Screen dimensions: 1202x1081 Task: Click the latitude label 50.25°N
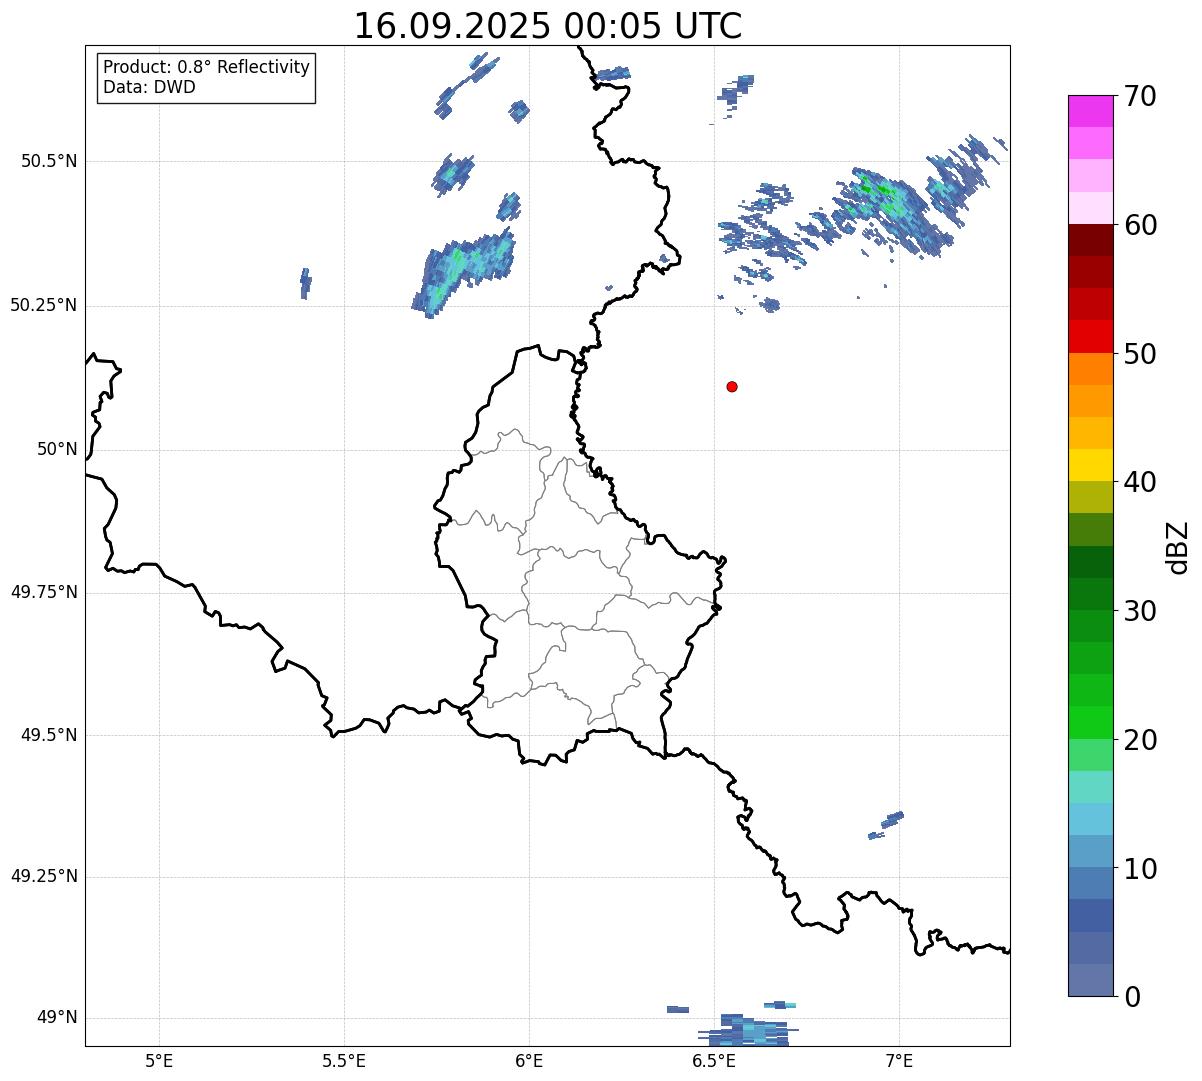[x=44, y=305]
